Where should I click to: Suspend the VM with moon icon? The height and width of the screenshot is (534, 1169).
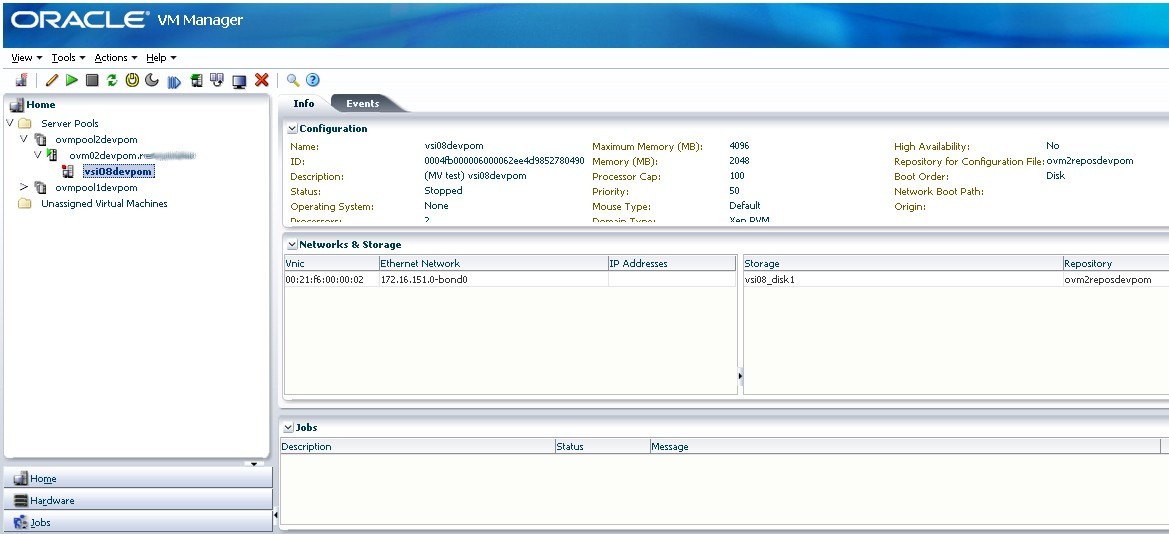tap(152, 80)
